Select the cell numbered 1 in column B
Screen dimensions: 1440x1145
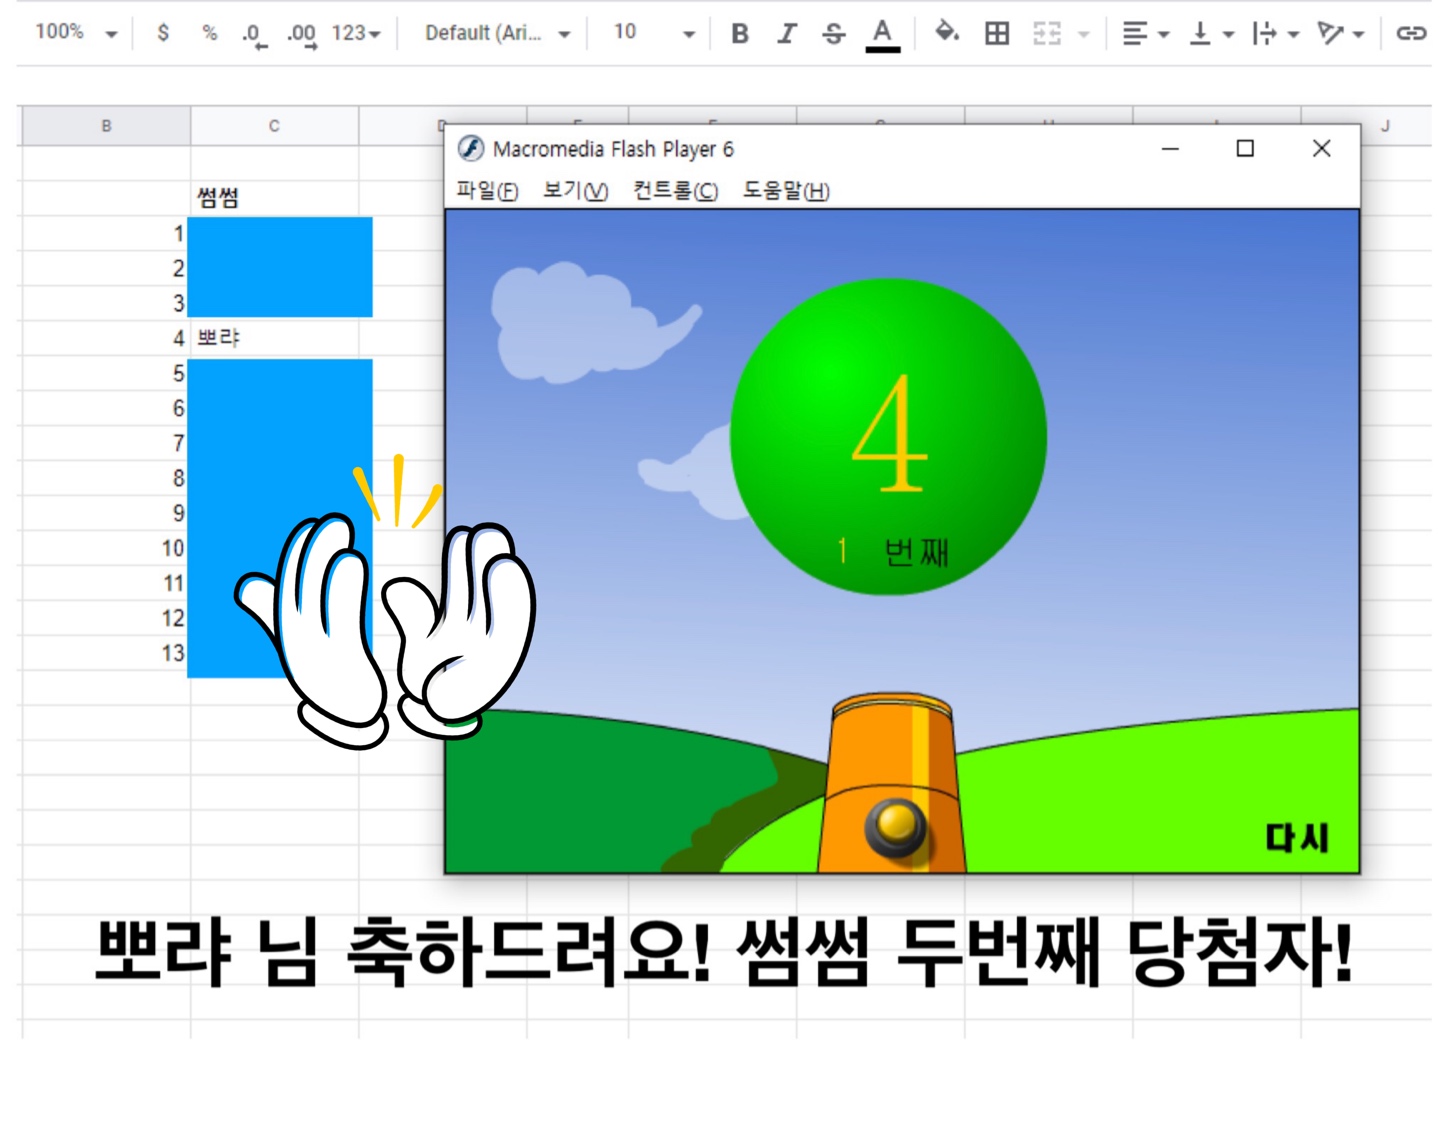point(106,233)
